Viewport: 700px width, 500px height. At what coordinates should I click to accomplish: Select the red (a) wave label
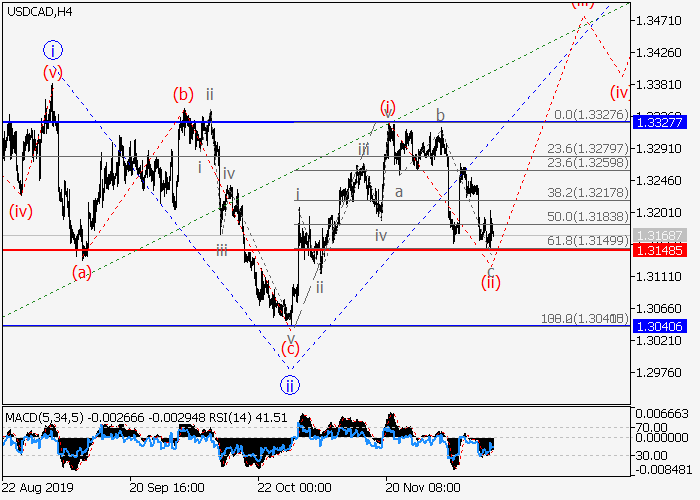pos(82,272)
